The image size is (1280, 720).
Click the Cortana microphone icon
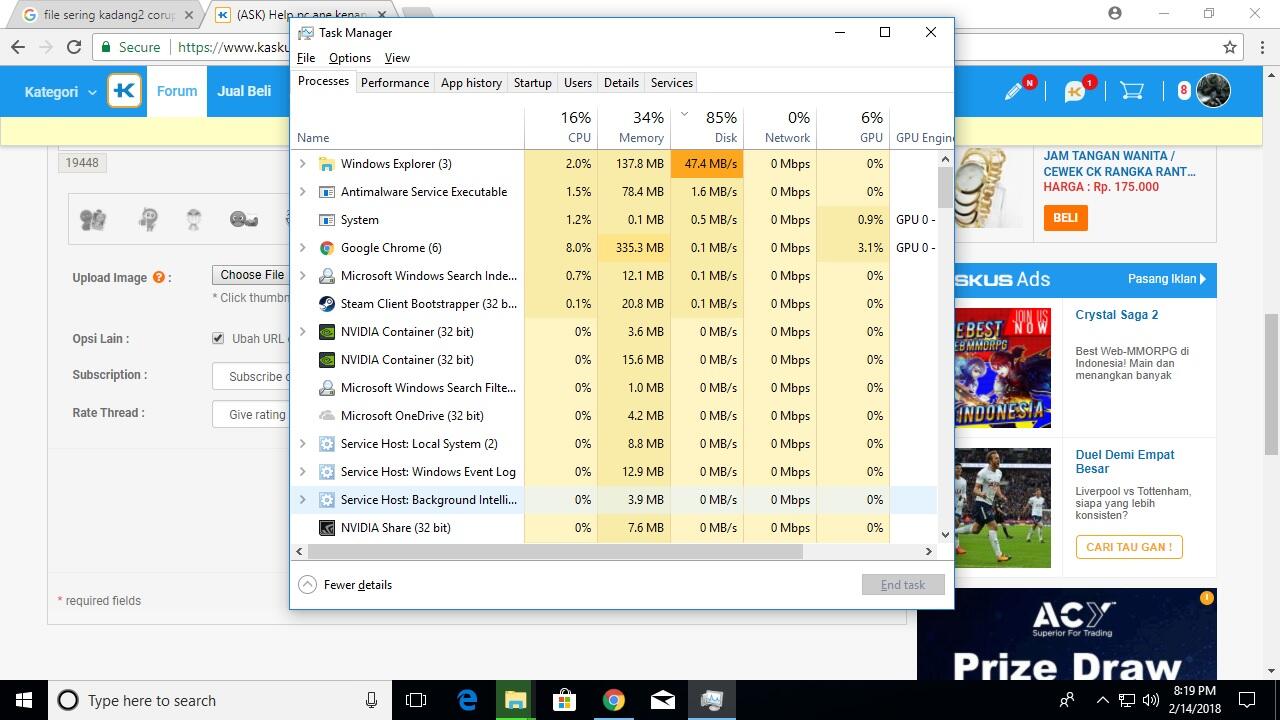[372, 700]
